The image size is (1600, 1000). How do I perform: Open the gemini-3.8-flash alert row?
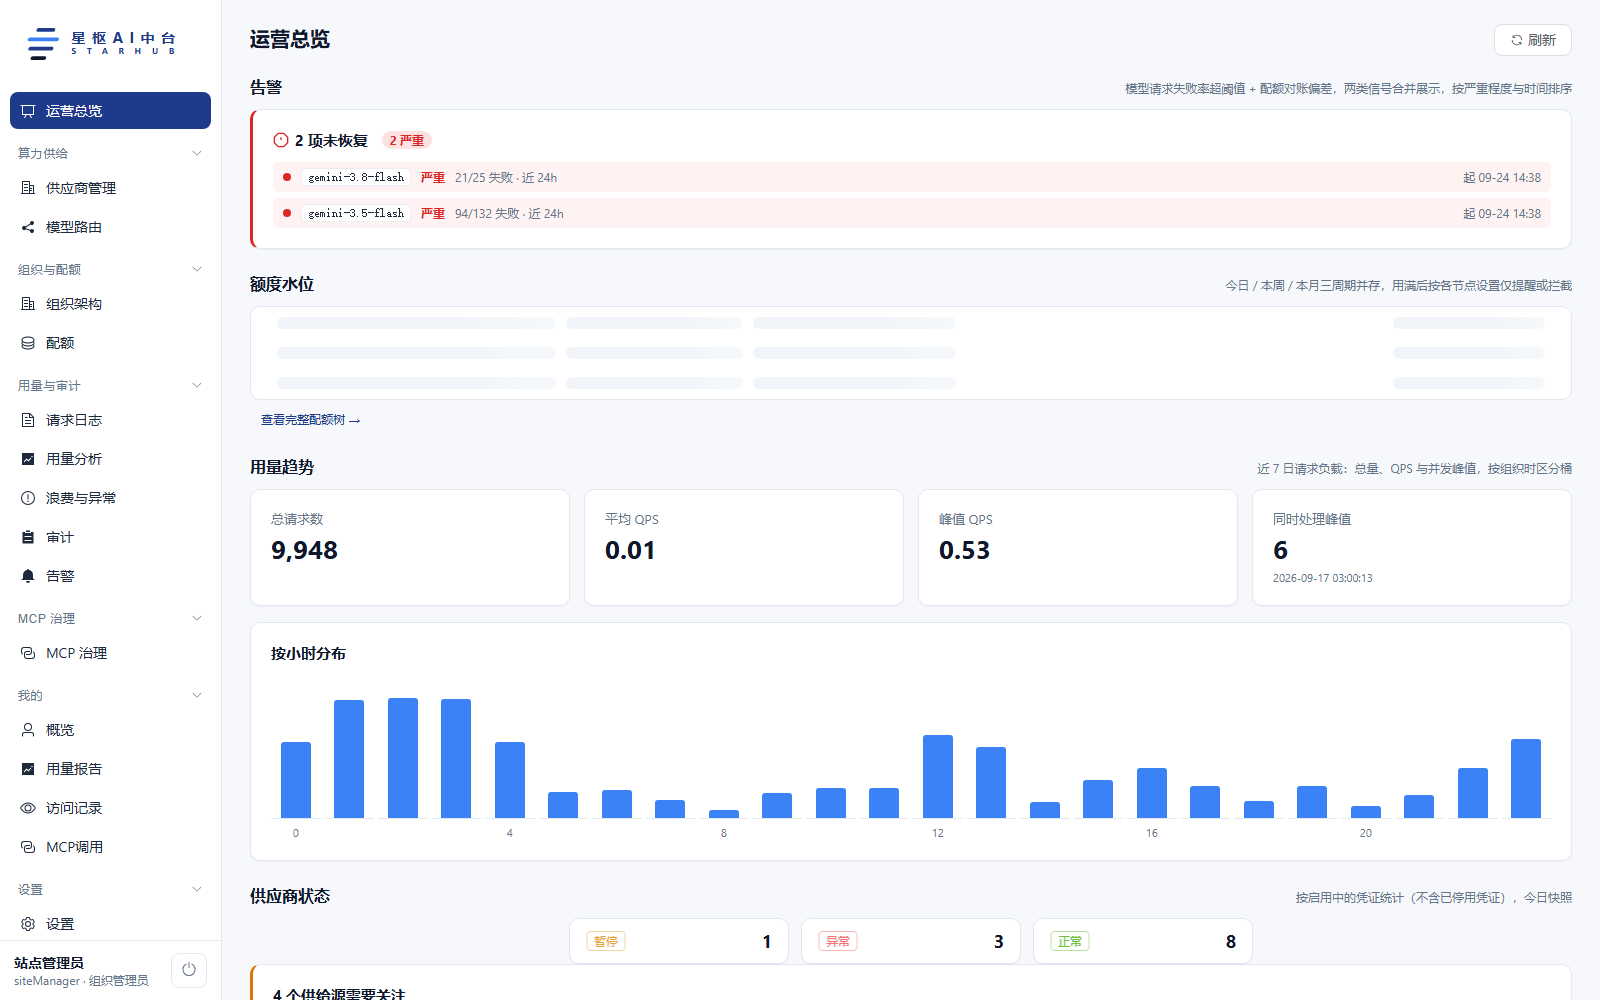click(912, 177)
